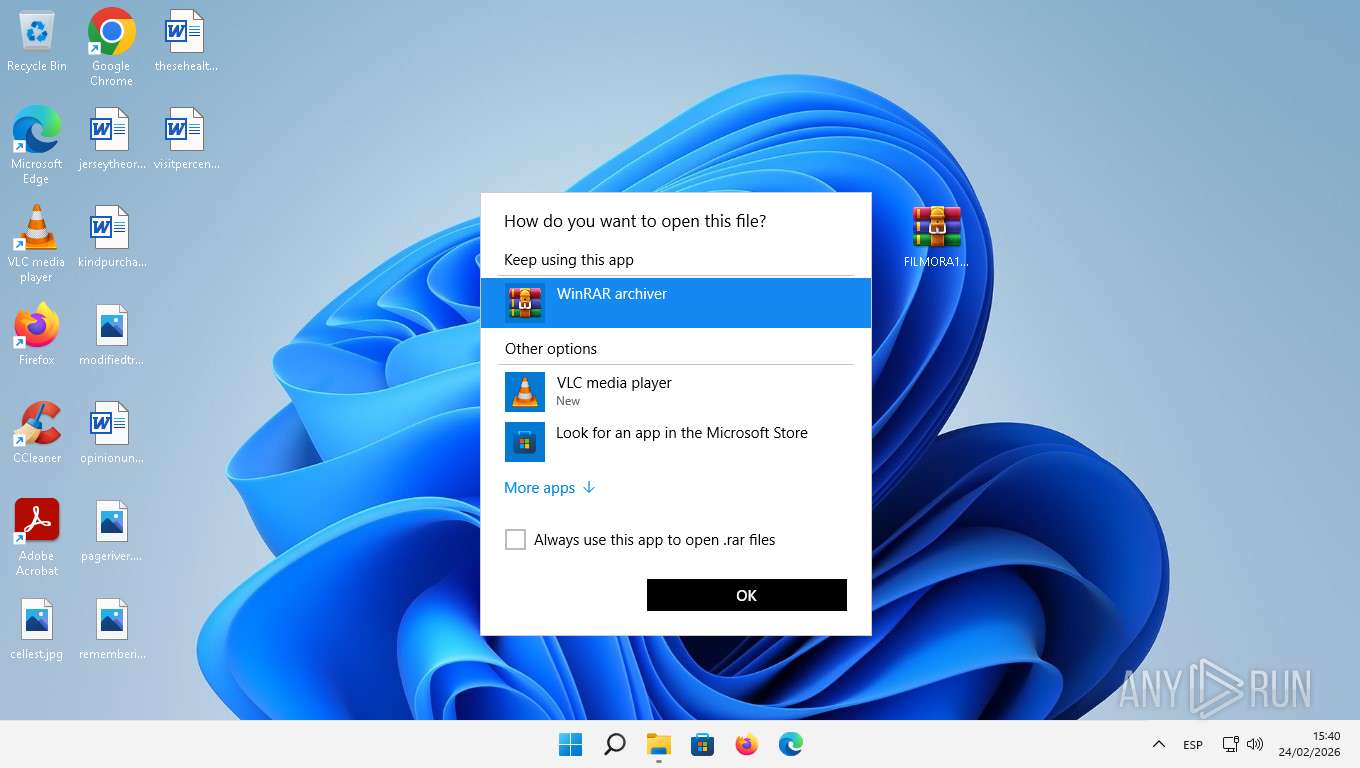Check Always use this app for .rar files
Viewport: 1360px width, 768px height.
pos(515,540)
